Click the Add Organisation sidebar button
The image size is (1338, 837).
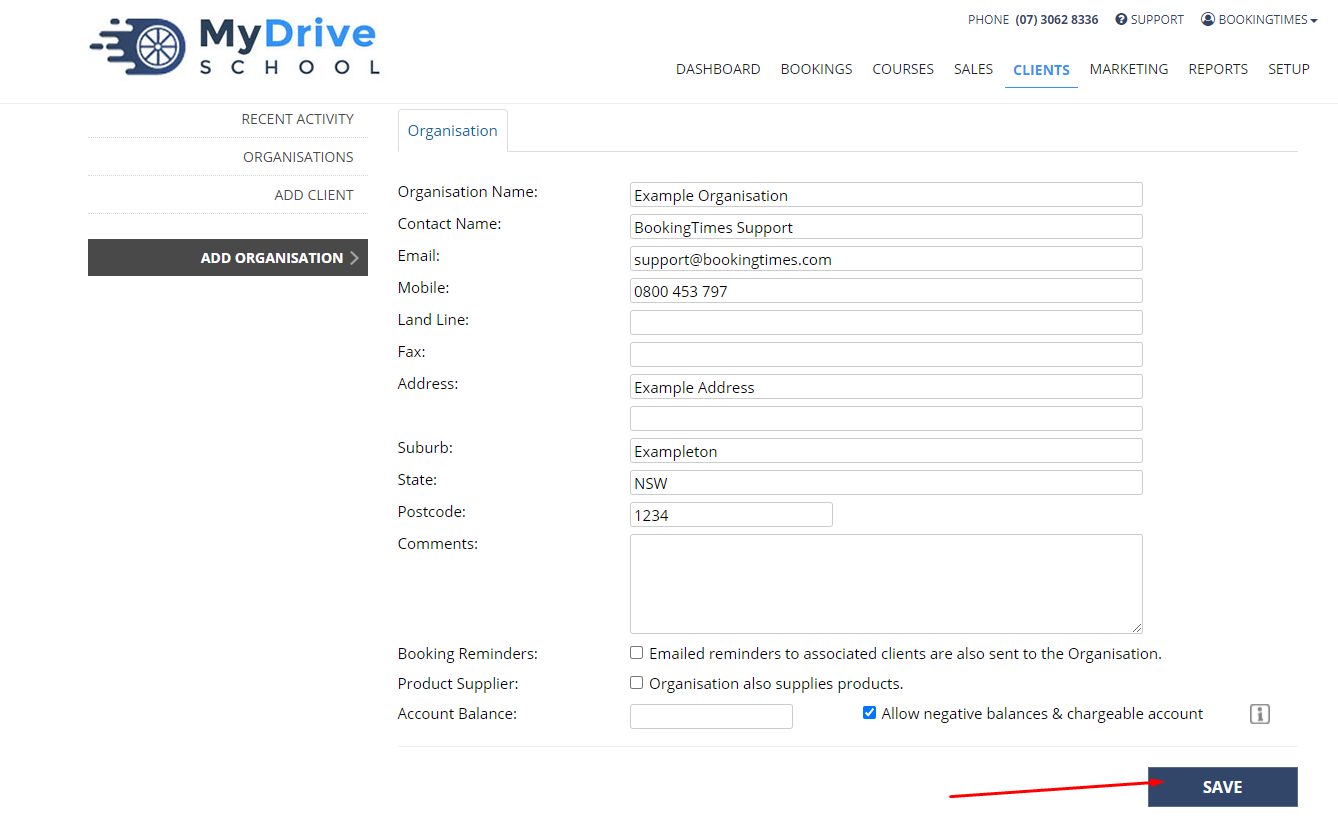coord(228,258)
